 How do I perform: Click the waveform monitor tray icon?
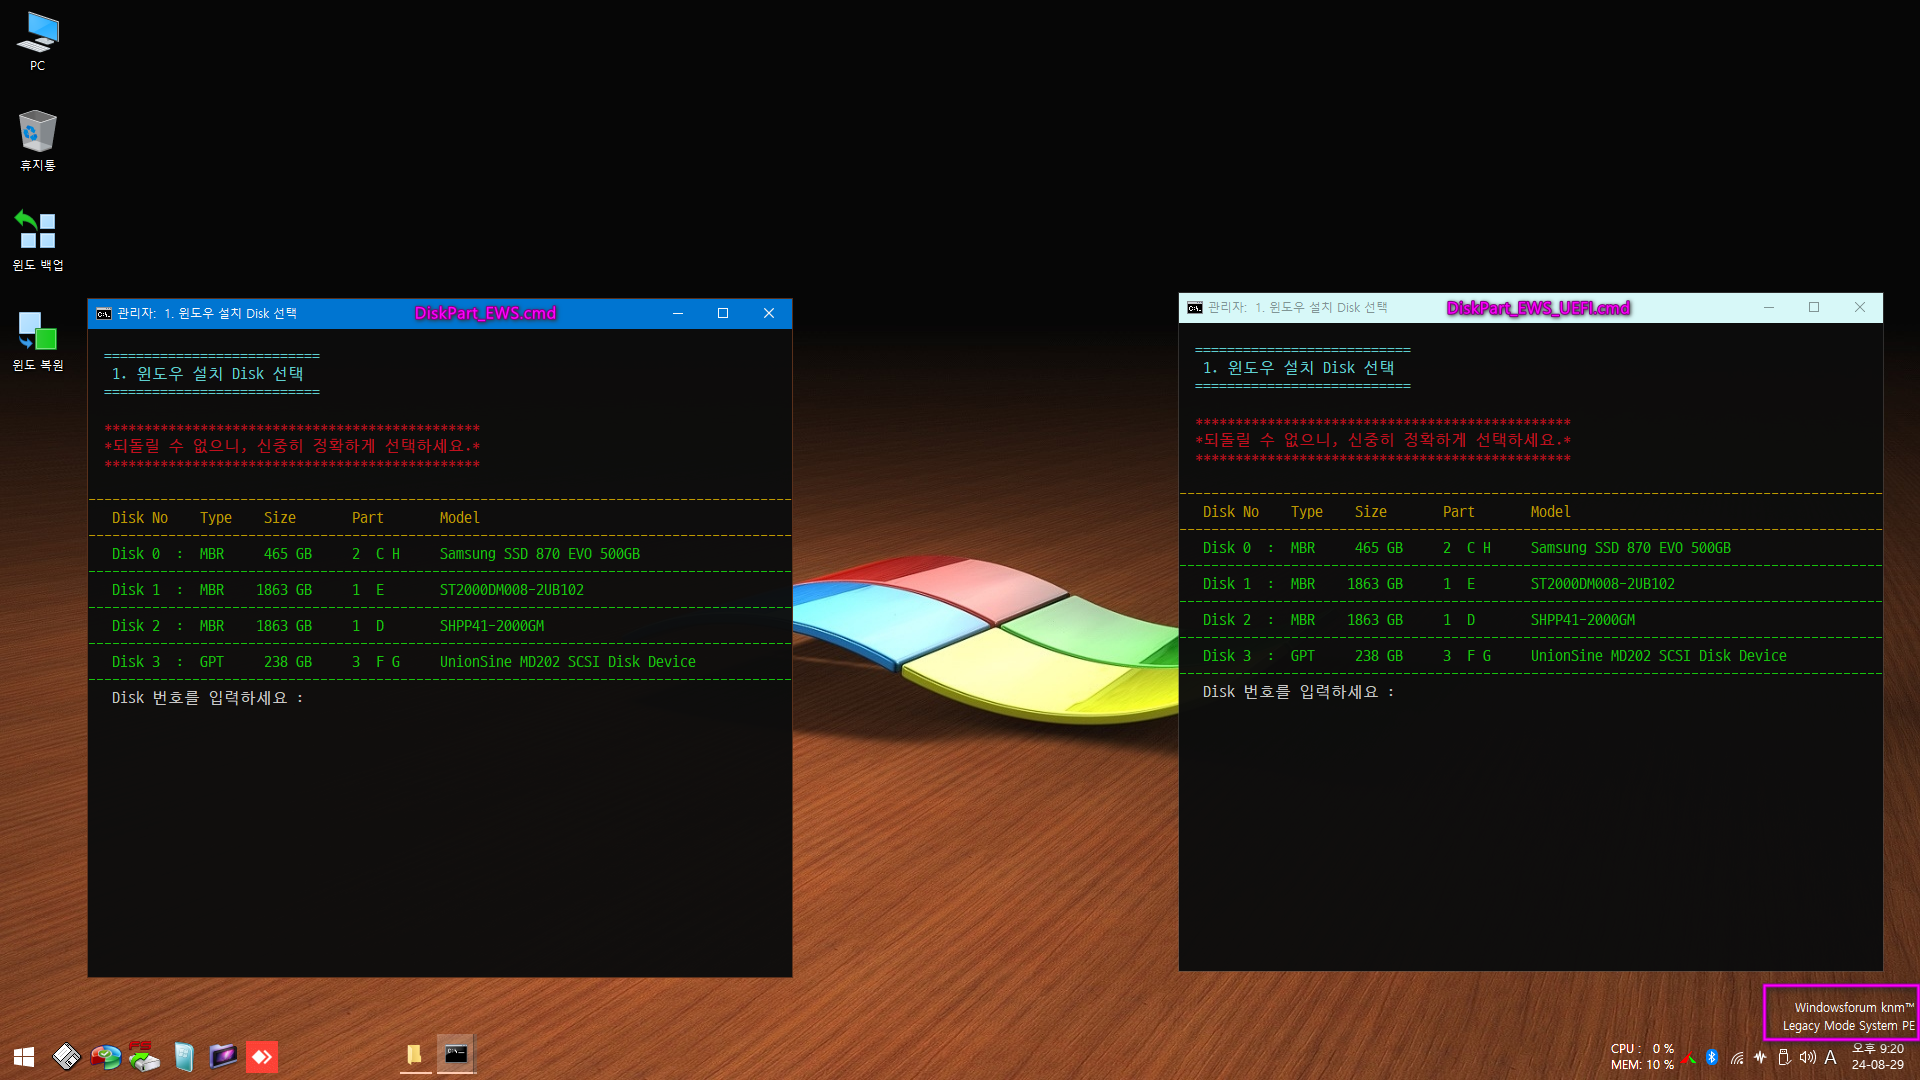point(1760,1057)
